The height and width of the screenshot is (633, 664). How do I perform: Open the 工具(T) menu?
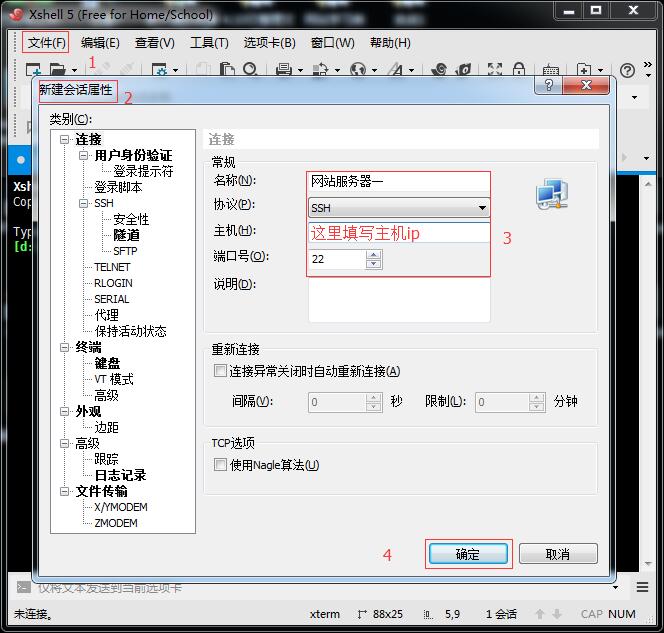point(209,42)
